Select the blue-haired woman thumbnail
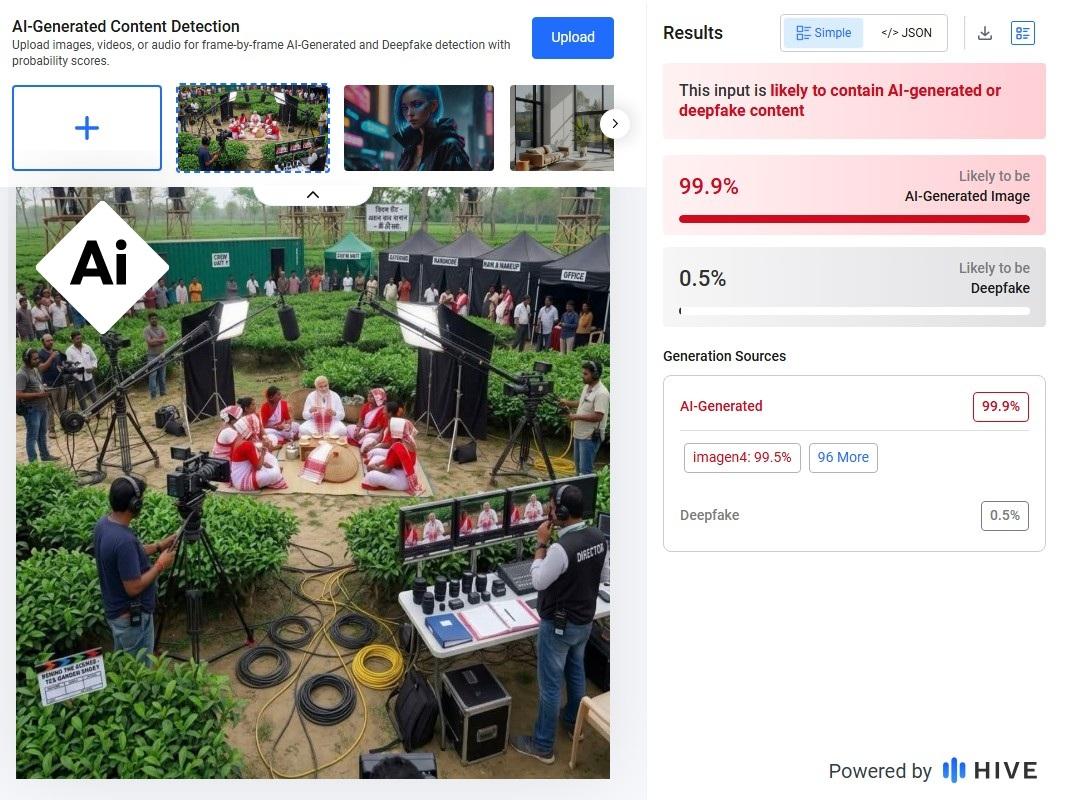 [x=419, y=128]
